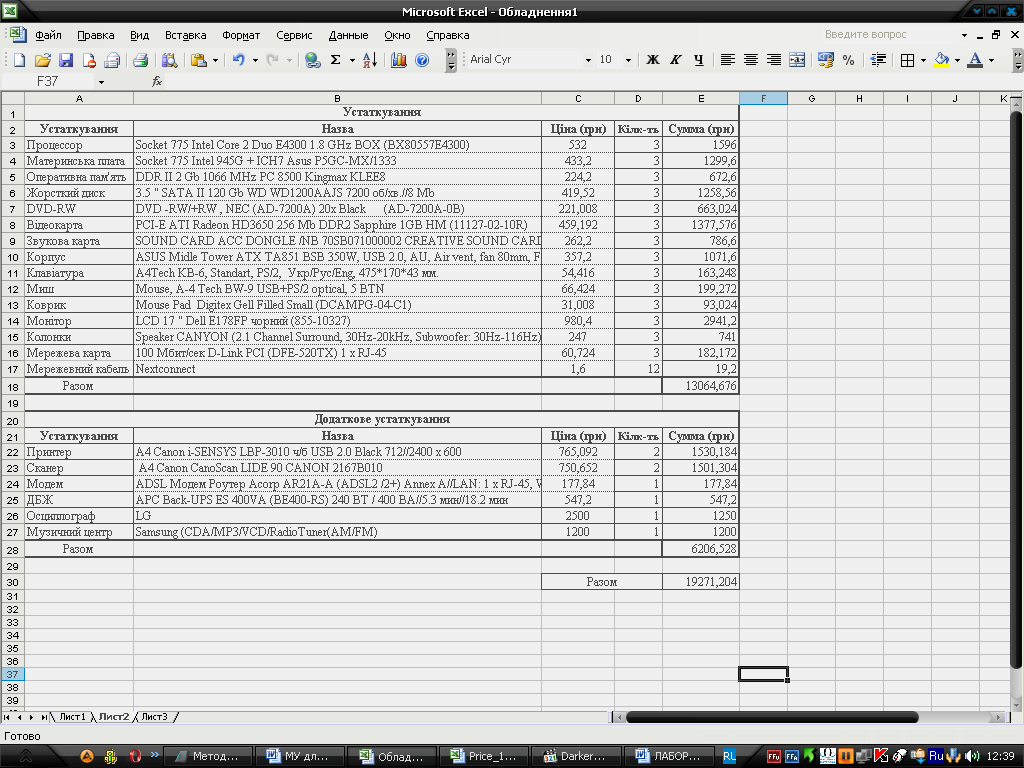Decrease the indent of the cell

pyautogui.click(x=878, y=60)
